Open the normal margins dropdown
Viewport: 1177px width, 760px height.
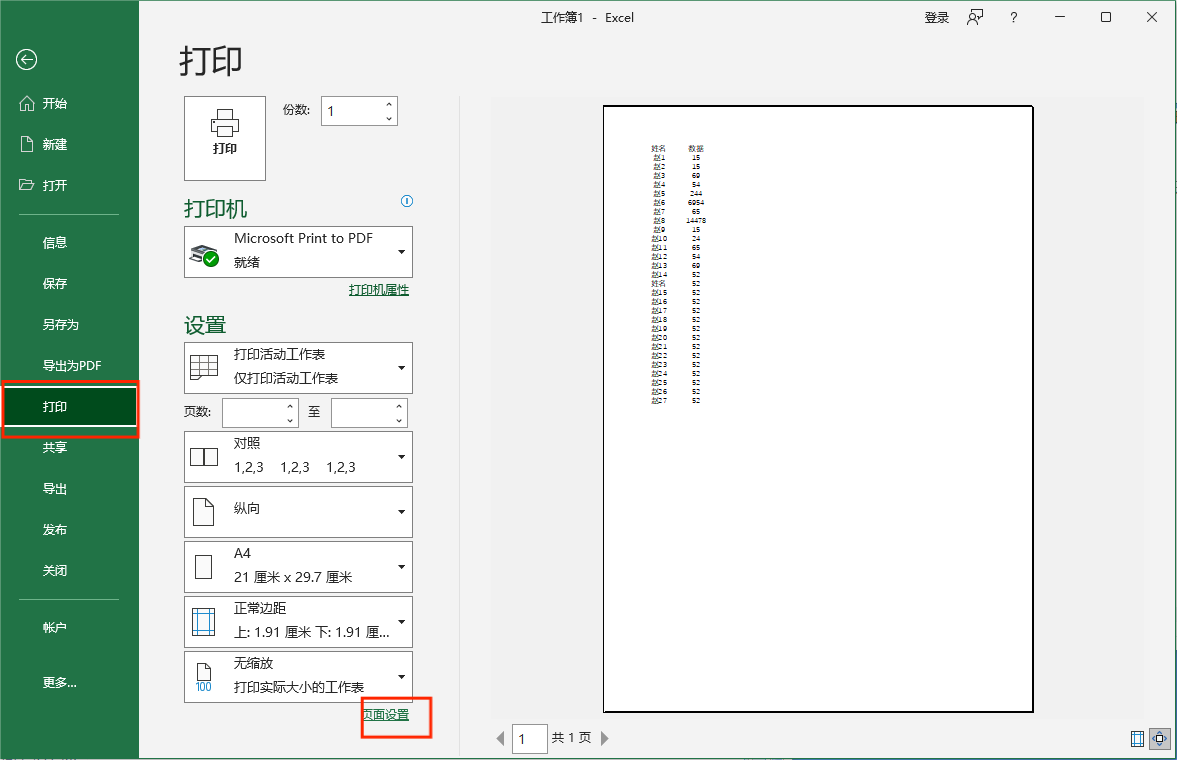tap(298, 621)
